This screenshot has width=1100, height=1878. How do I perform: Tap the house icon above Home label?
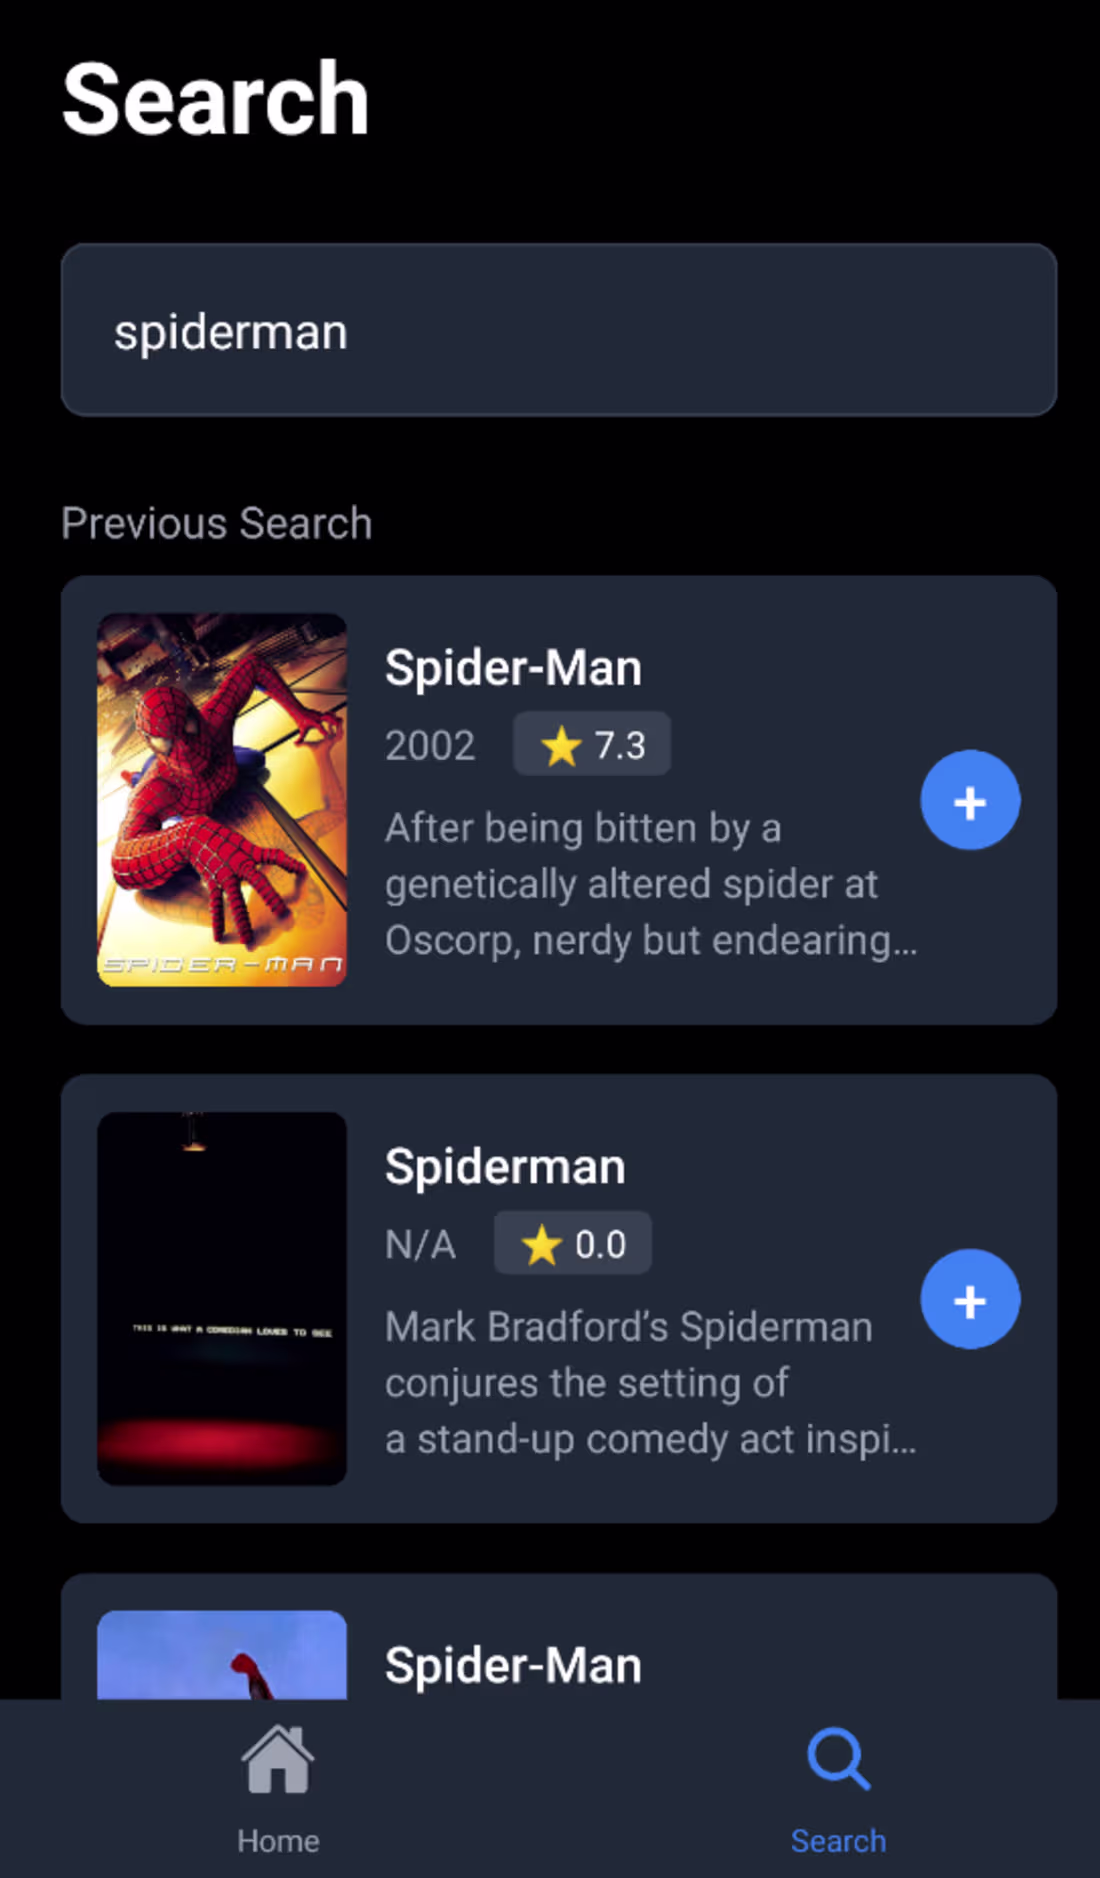[x=277, y=1760]
